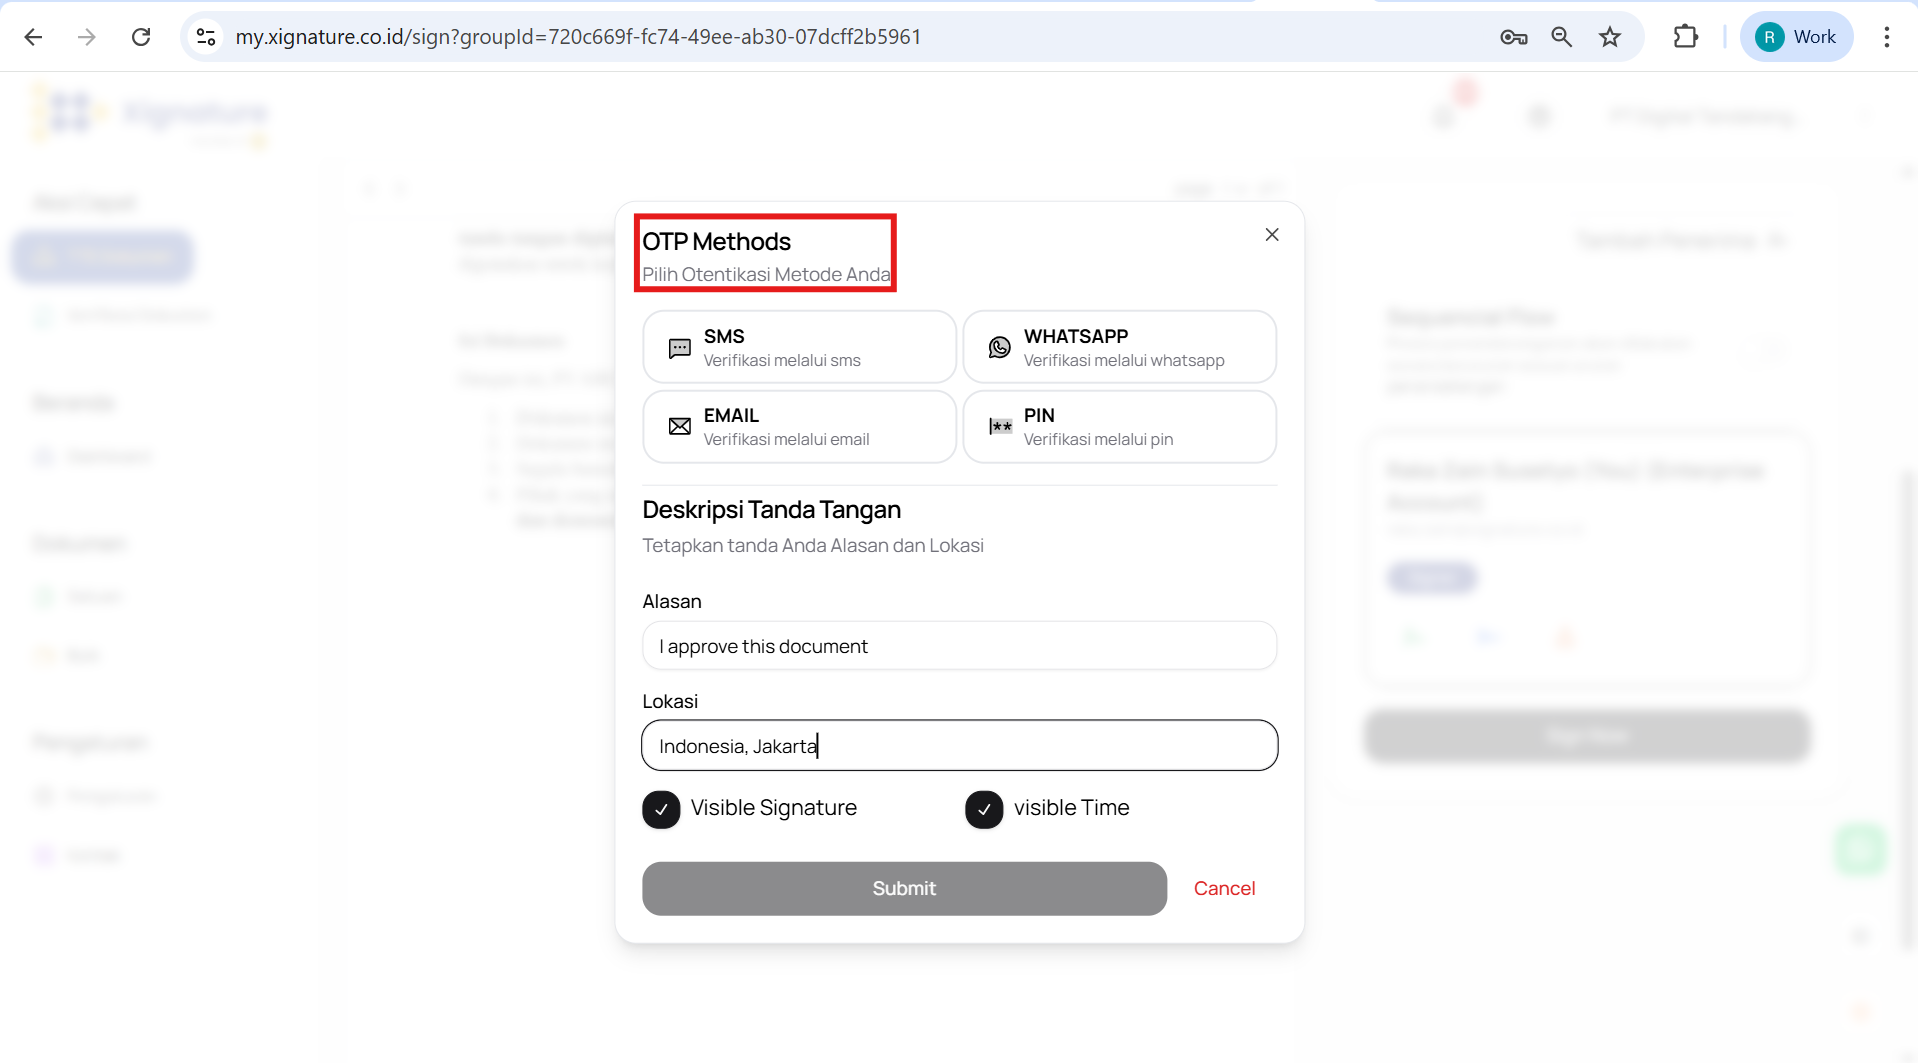View site information in address bar
The width and height of the screenshot is (1918, 1063).
tap(206, 37)
